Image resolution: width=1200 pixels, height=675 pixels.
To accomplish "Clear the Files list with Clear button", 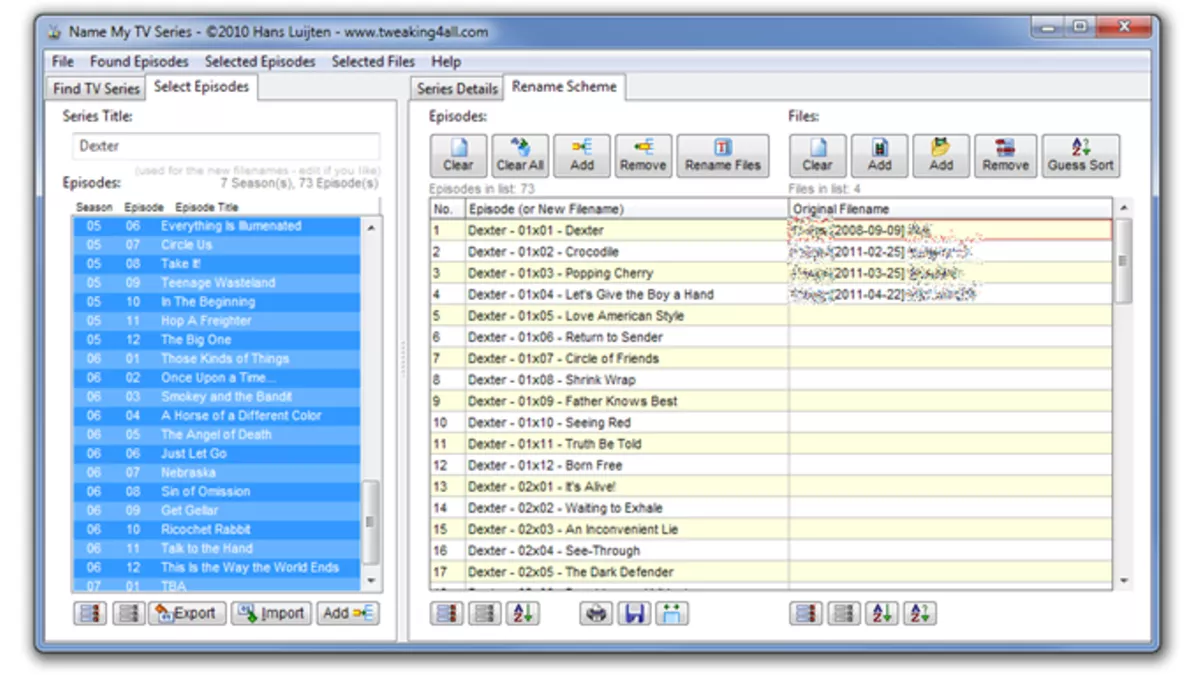I will pos(817,156).
